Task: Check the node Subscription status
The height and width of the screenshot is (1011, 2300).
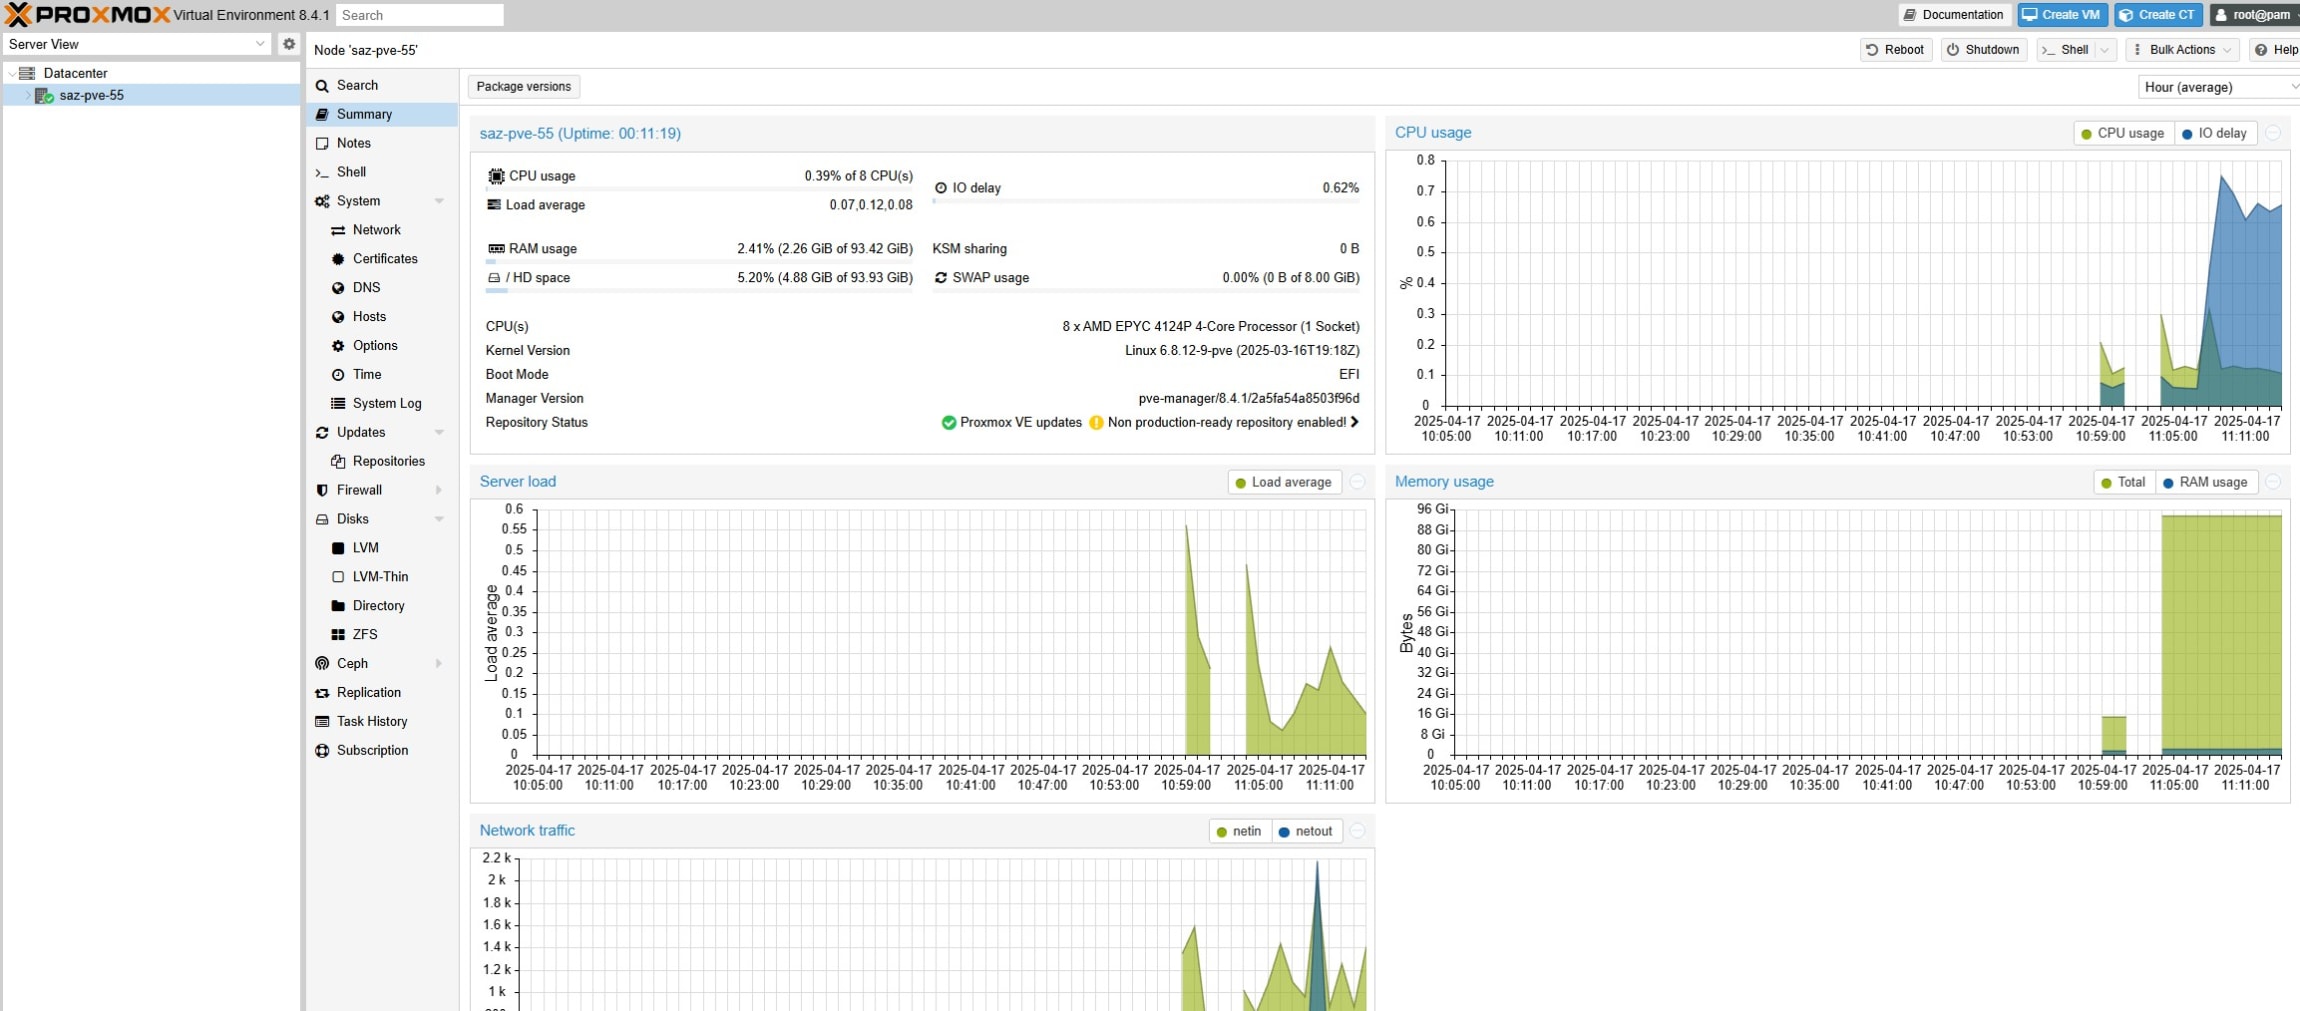Action: tap(374, 750)
